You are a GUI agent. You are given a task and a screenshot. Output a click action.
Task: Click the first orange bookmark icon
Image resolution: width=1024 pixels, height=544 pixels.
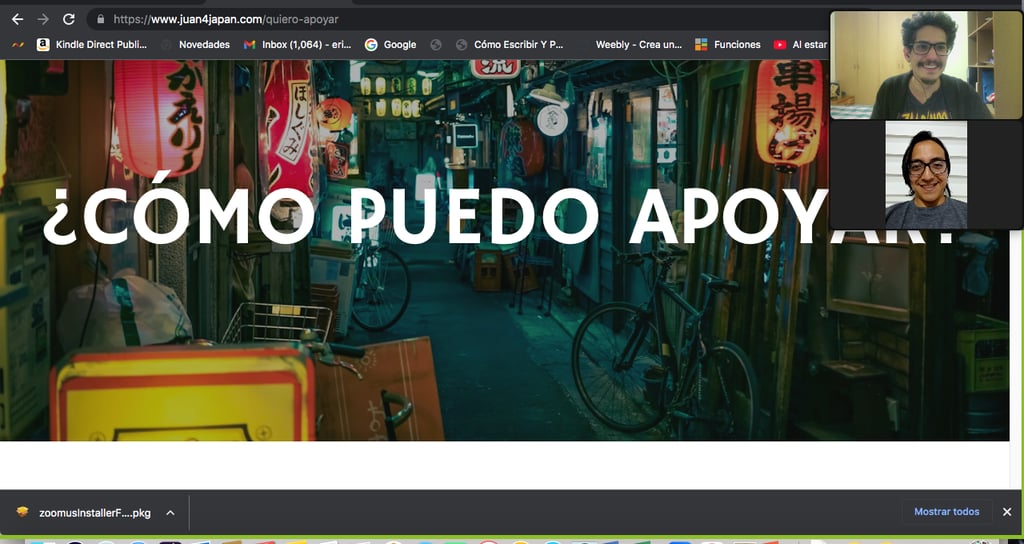coord(18,44)
